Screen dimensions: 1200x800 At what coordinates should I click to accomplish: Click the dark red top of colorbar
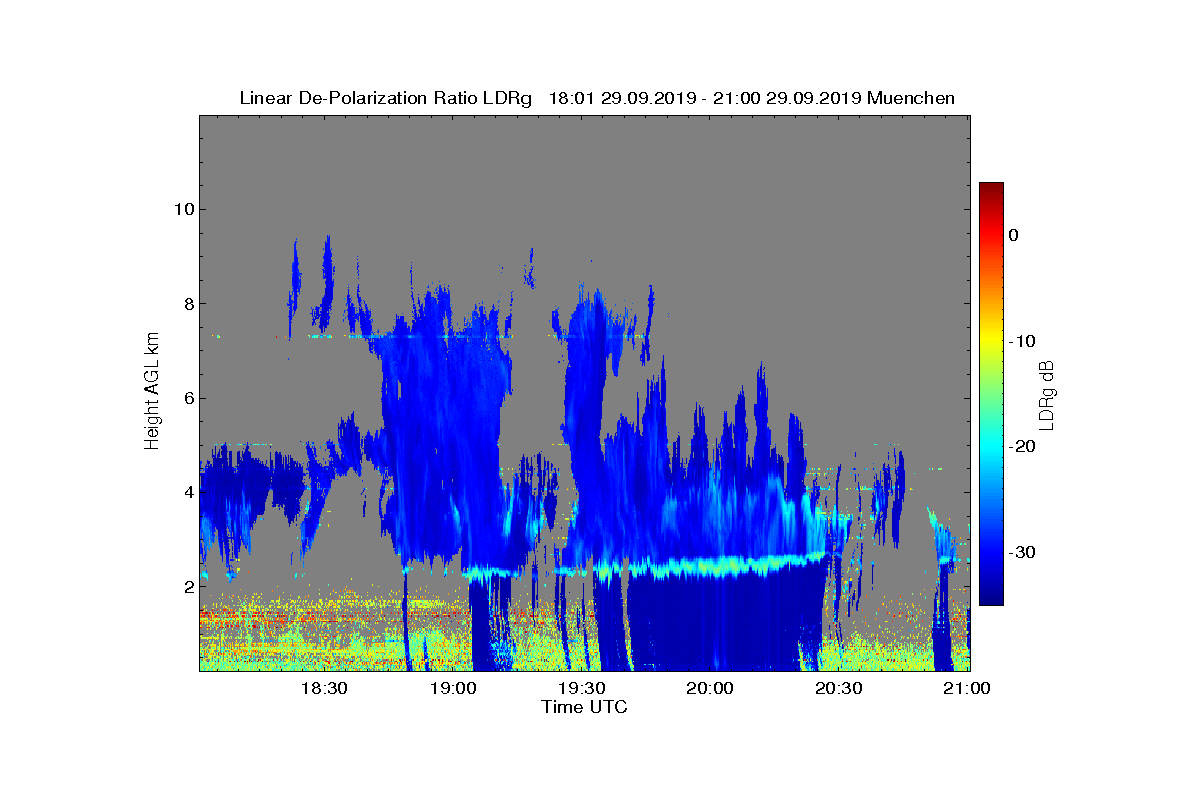(991, 190)
